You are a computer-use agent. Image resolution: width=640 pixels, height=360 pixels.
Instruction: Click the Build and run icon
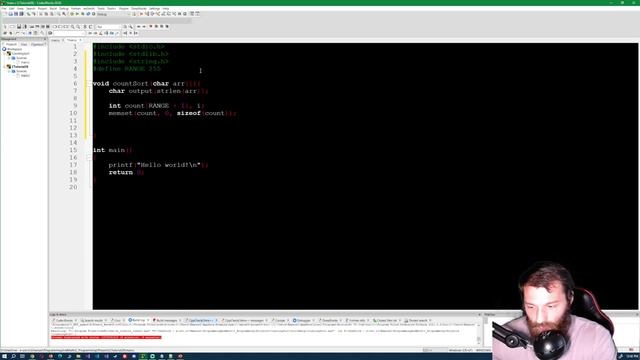pyautogui.click(x=83, y=14)
